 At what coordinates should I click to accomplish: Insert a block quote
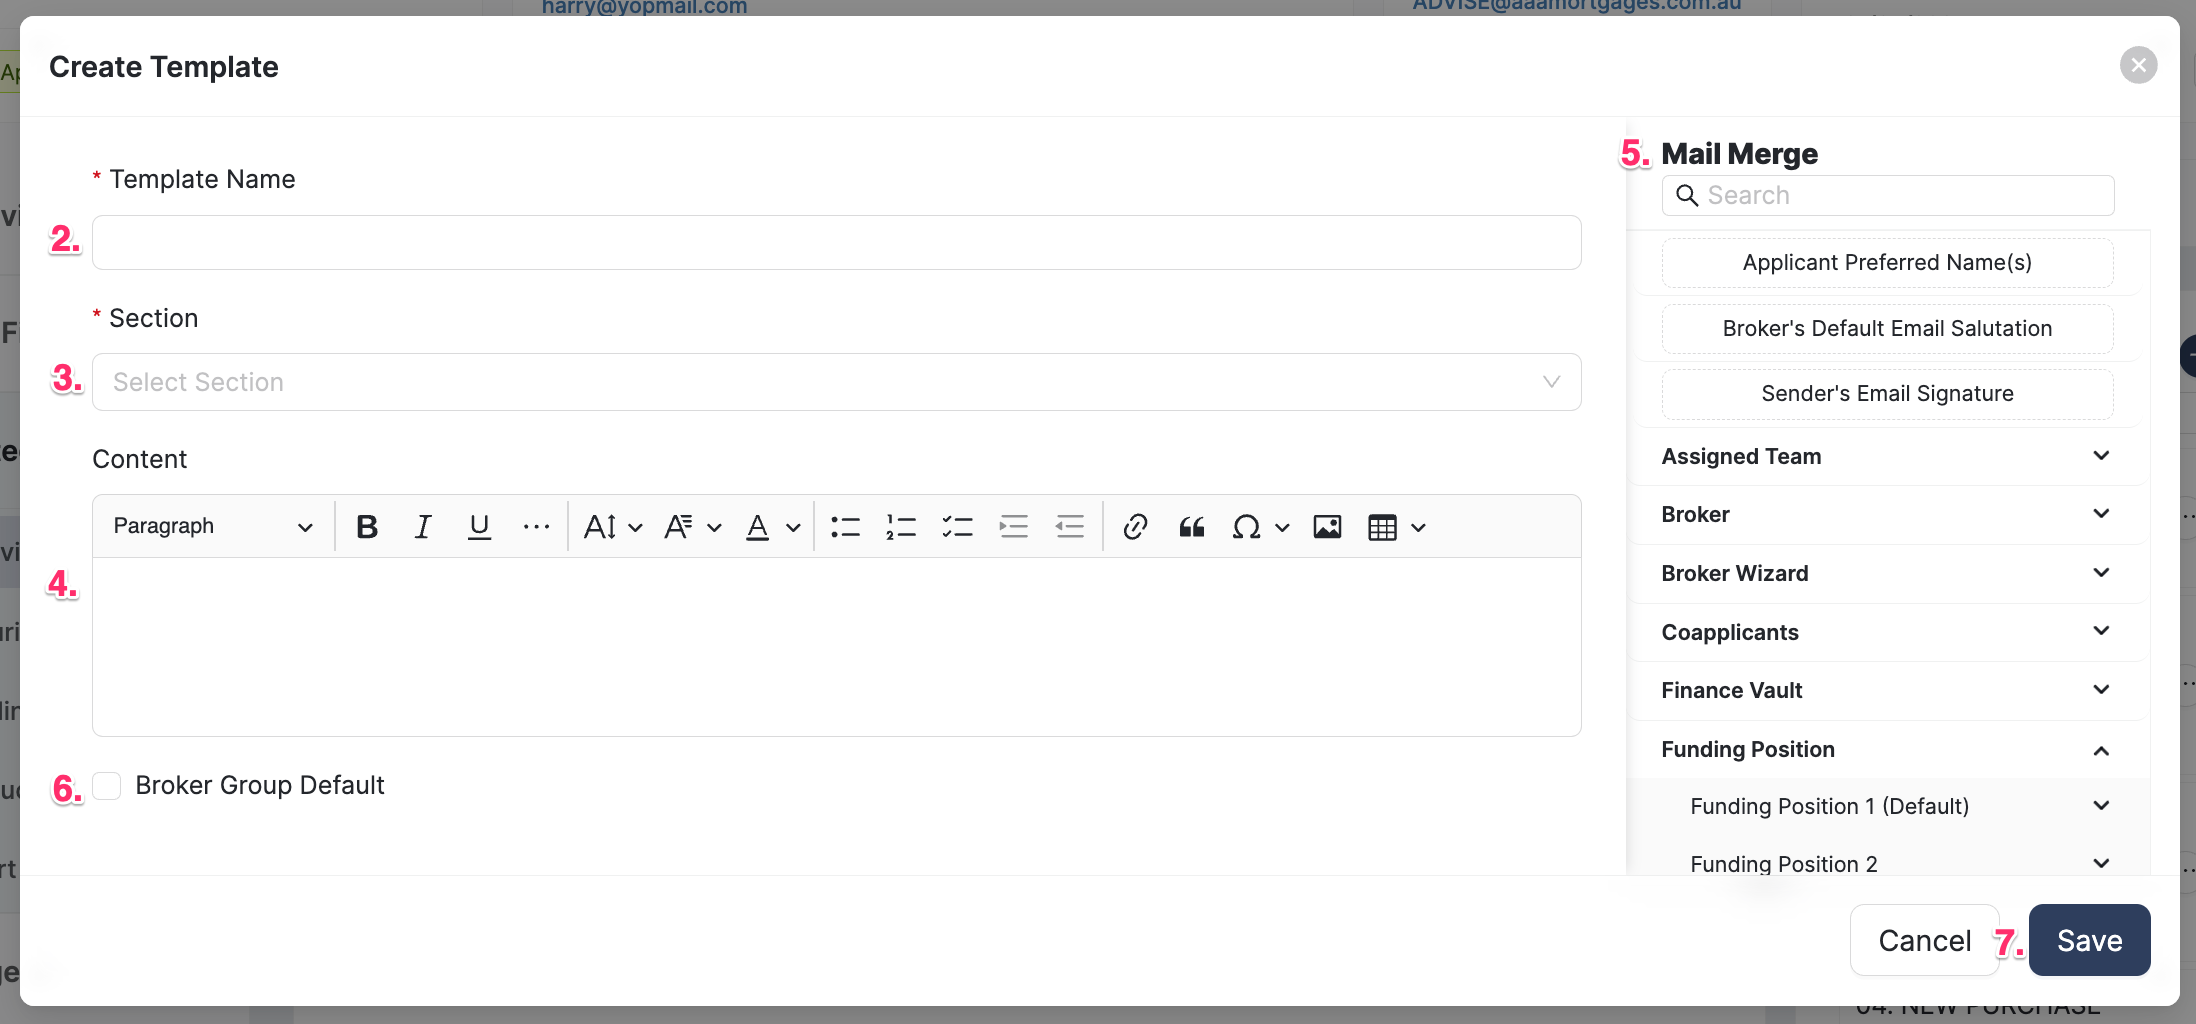(x=1191, y=527)
